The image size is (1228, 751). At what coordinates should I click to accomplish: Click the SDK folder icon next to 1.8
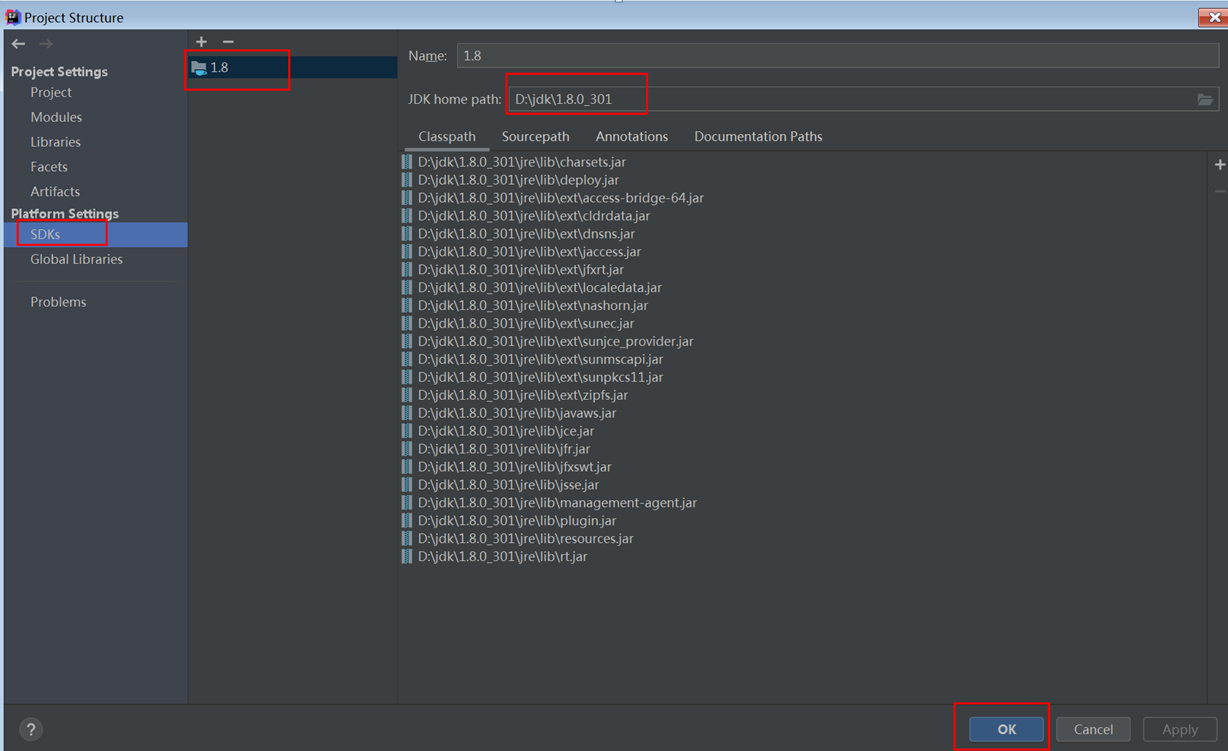tap(196, 67)
